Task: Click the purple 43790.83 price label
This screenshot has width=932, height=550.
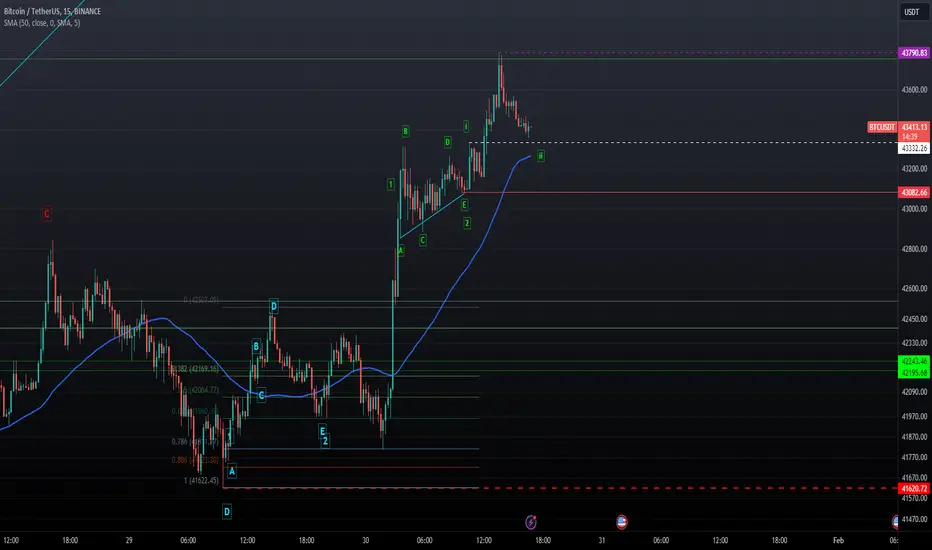Action: (914, 53)
